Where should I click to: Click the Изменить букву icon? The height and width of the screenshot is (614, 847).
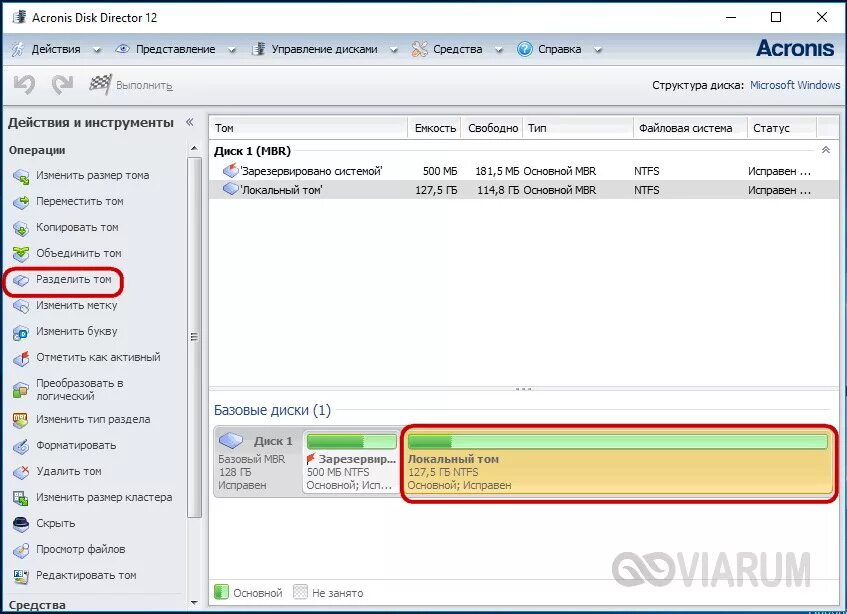pos(21,332)
